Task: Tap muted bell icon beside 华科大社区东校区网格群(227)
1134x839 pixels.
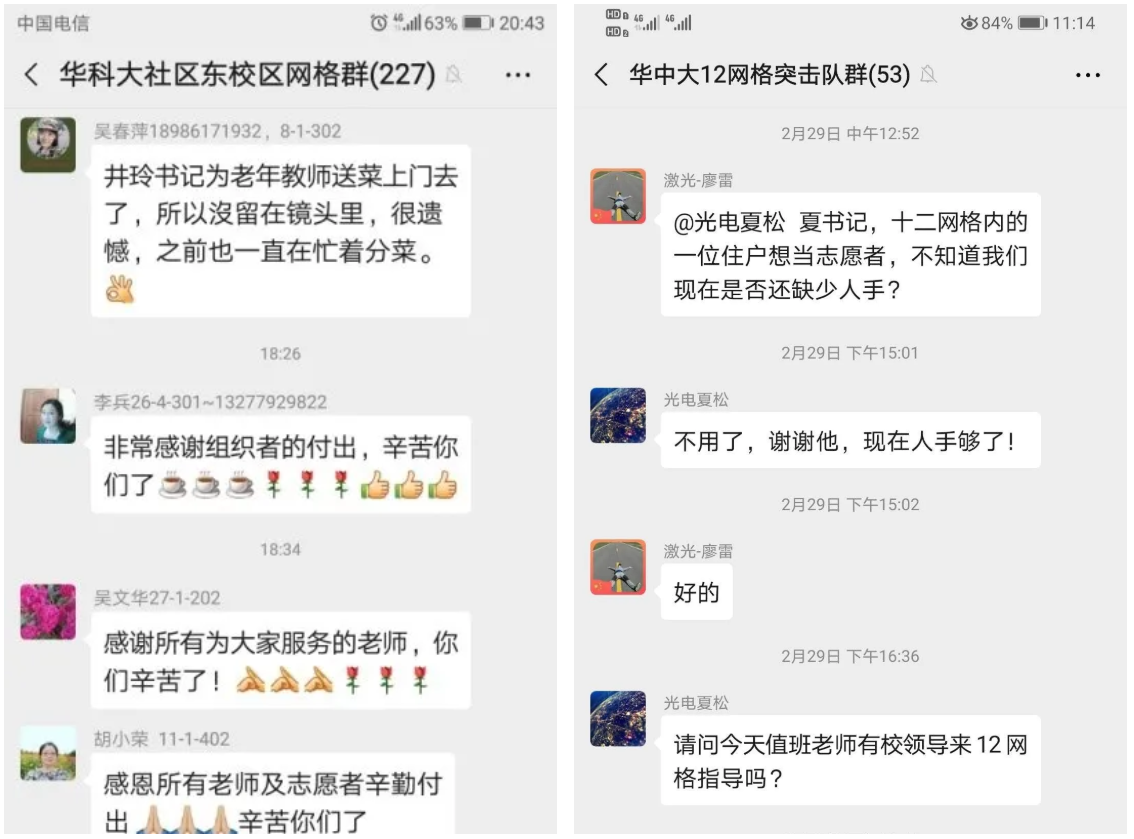Action: (453, 74)
